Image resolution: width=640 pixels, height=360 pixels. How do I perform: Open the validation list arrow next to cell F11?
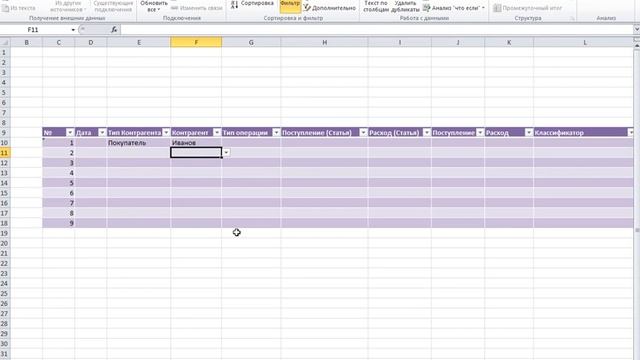(x=226, y=153)
